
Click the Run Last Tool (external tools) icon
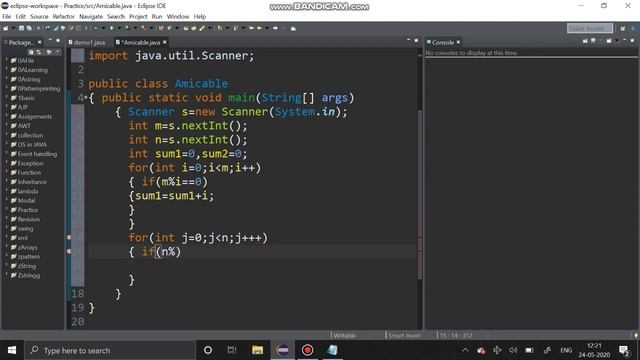(x=144, y=28)
